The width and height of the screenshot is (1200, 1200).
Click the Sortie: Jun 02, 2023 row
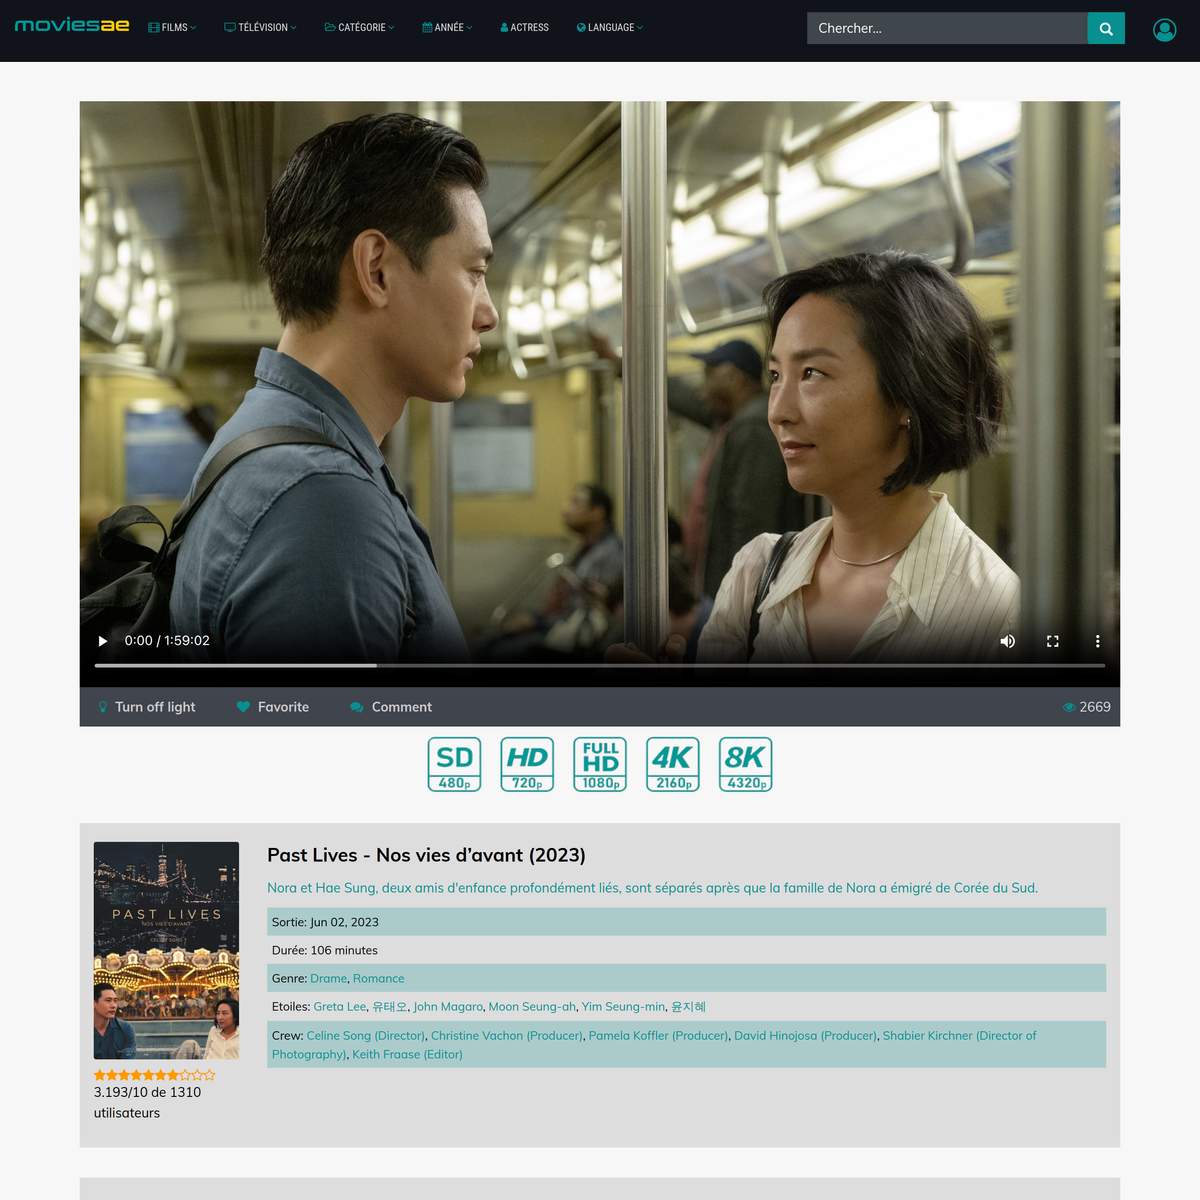(x=686, y=922)
